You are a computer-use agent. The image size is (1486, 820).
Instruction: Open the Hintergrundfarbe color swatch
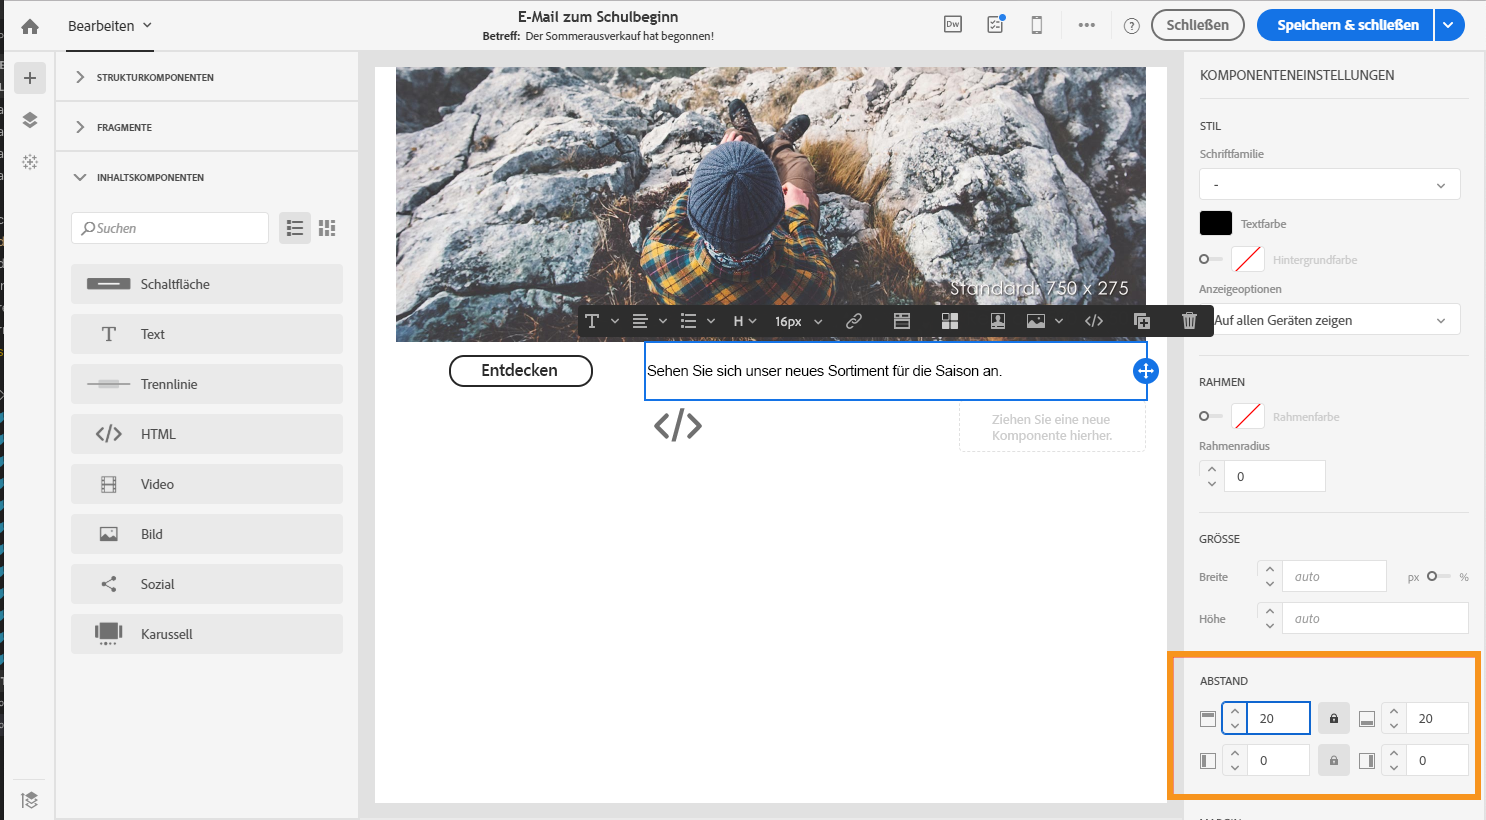tap(1248, 259)
